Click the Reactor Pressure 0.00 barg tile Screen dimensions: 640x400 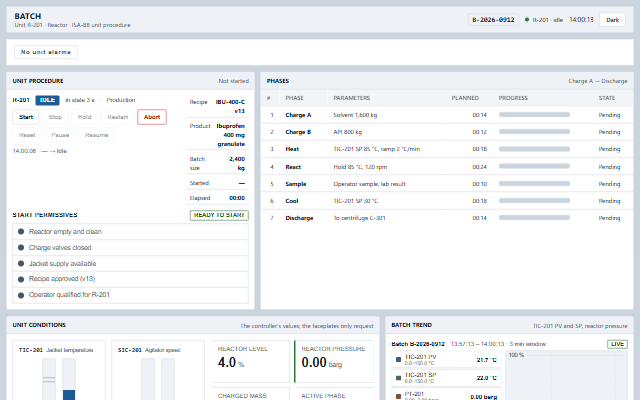333,361
